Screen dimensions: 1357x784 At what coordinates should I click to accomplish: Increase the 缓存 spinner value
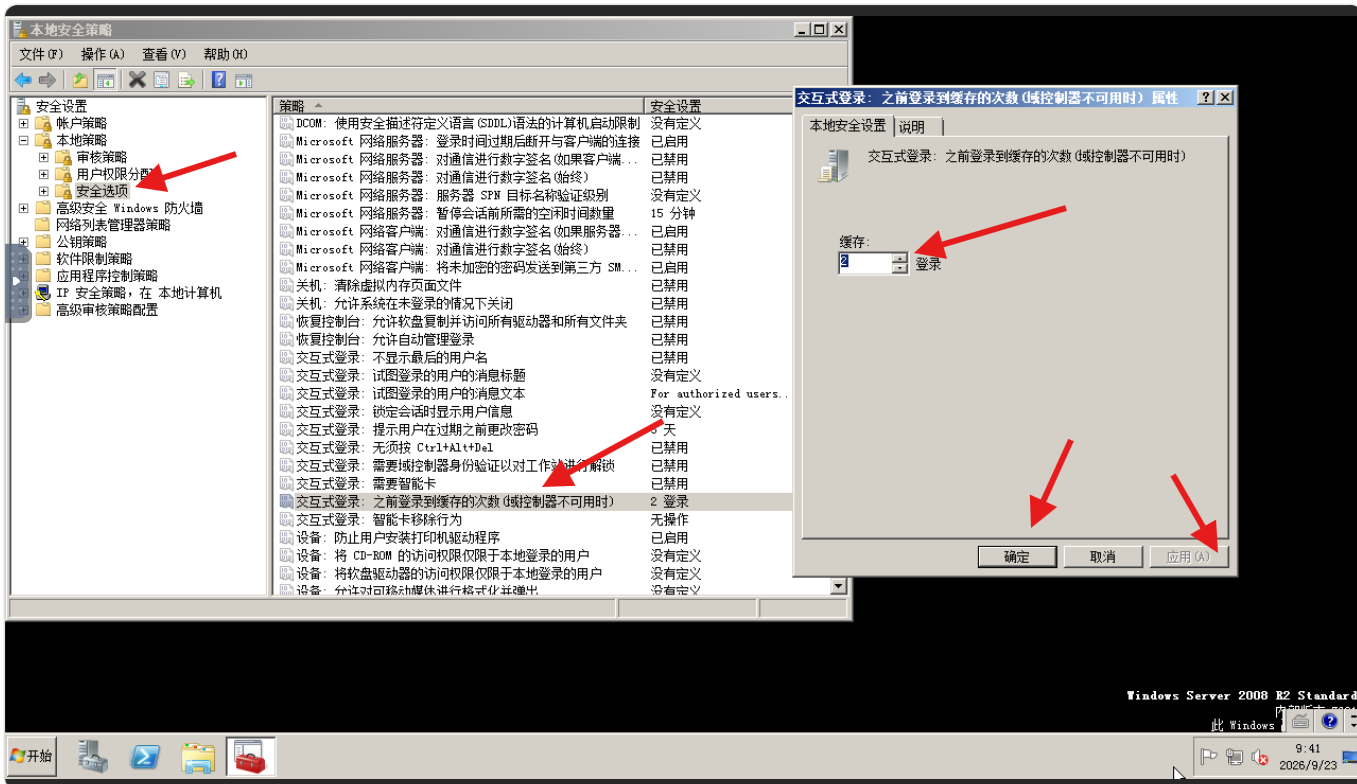click(x=900, y=257)
